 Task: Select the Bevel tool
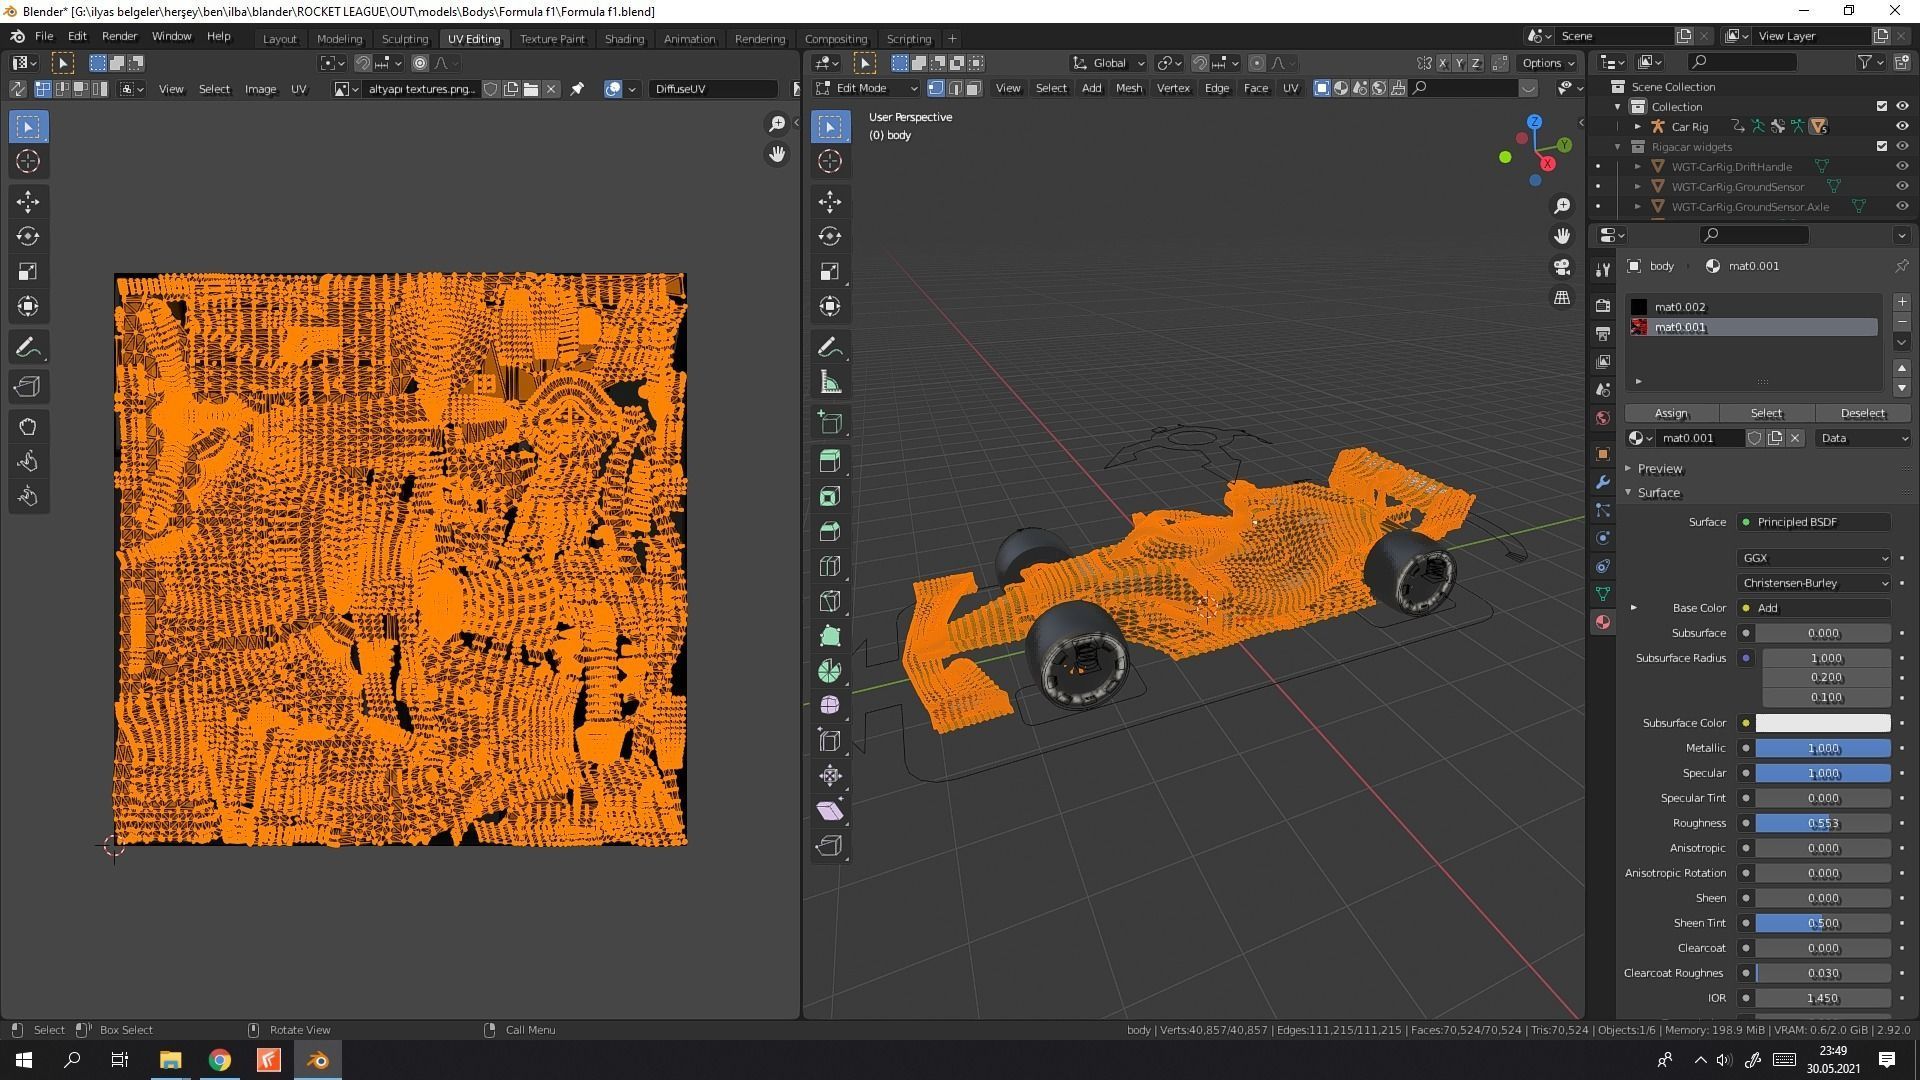(x=829, y=532)
